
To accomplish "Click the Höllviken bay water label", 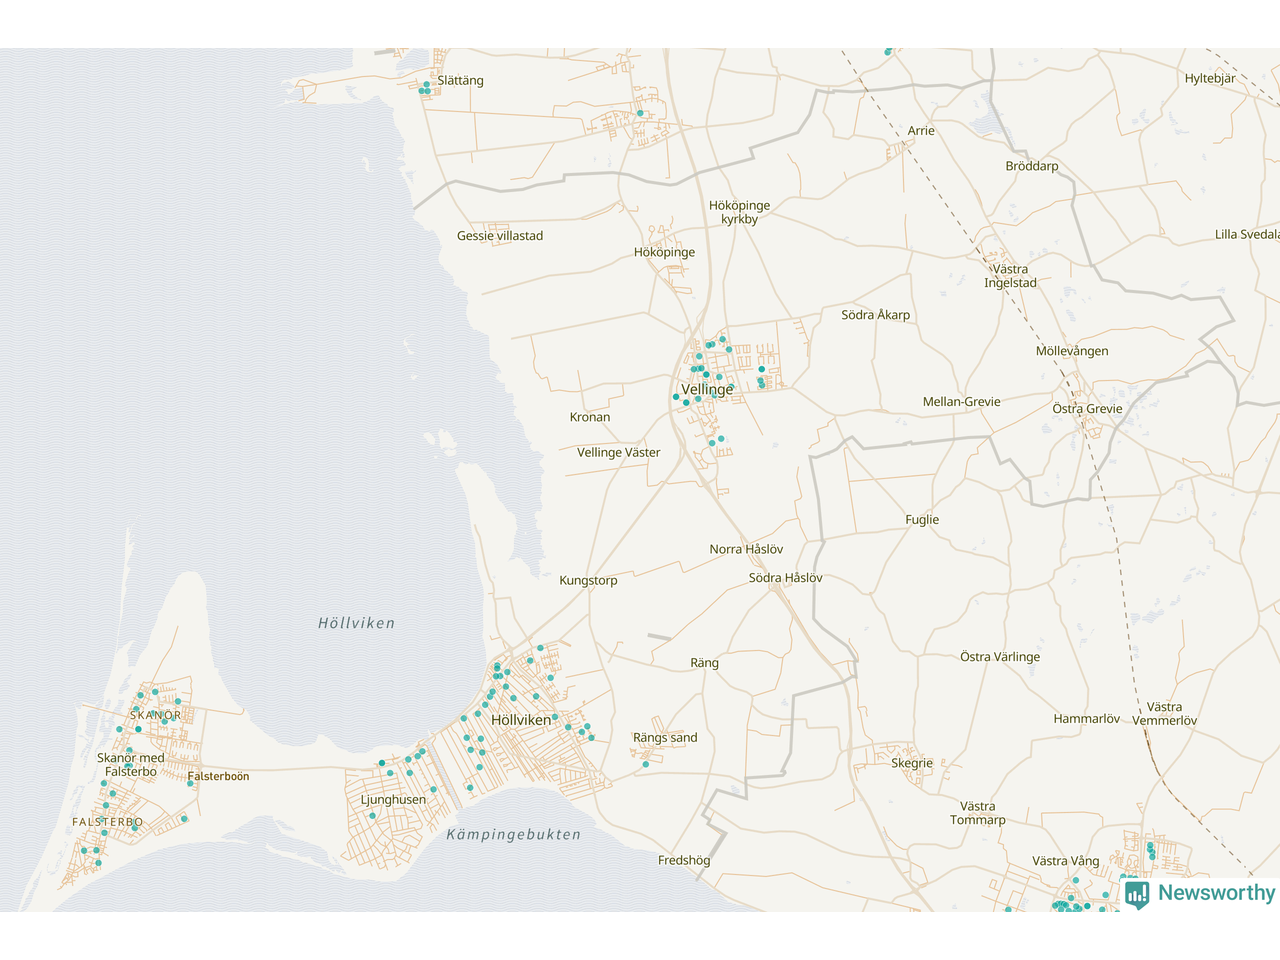I will pyautogui.click(x=356, y=623).
